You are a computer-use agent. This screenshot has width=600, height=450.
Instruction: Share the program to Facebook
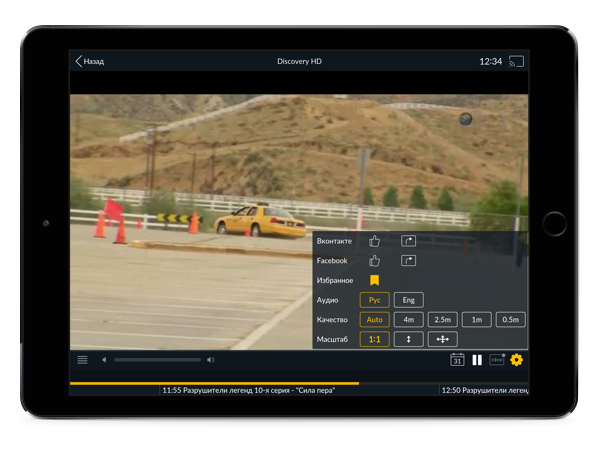pos(408,261)
